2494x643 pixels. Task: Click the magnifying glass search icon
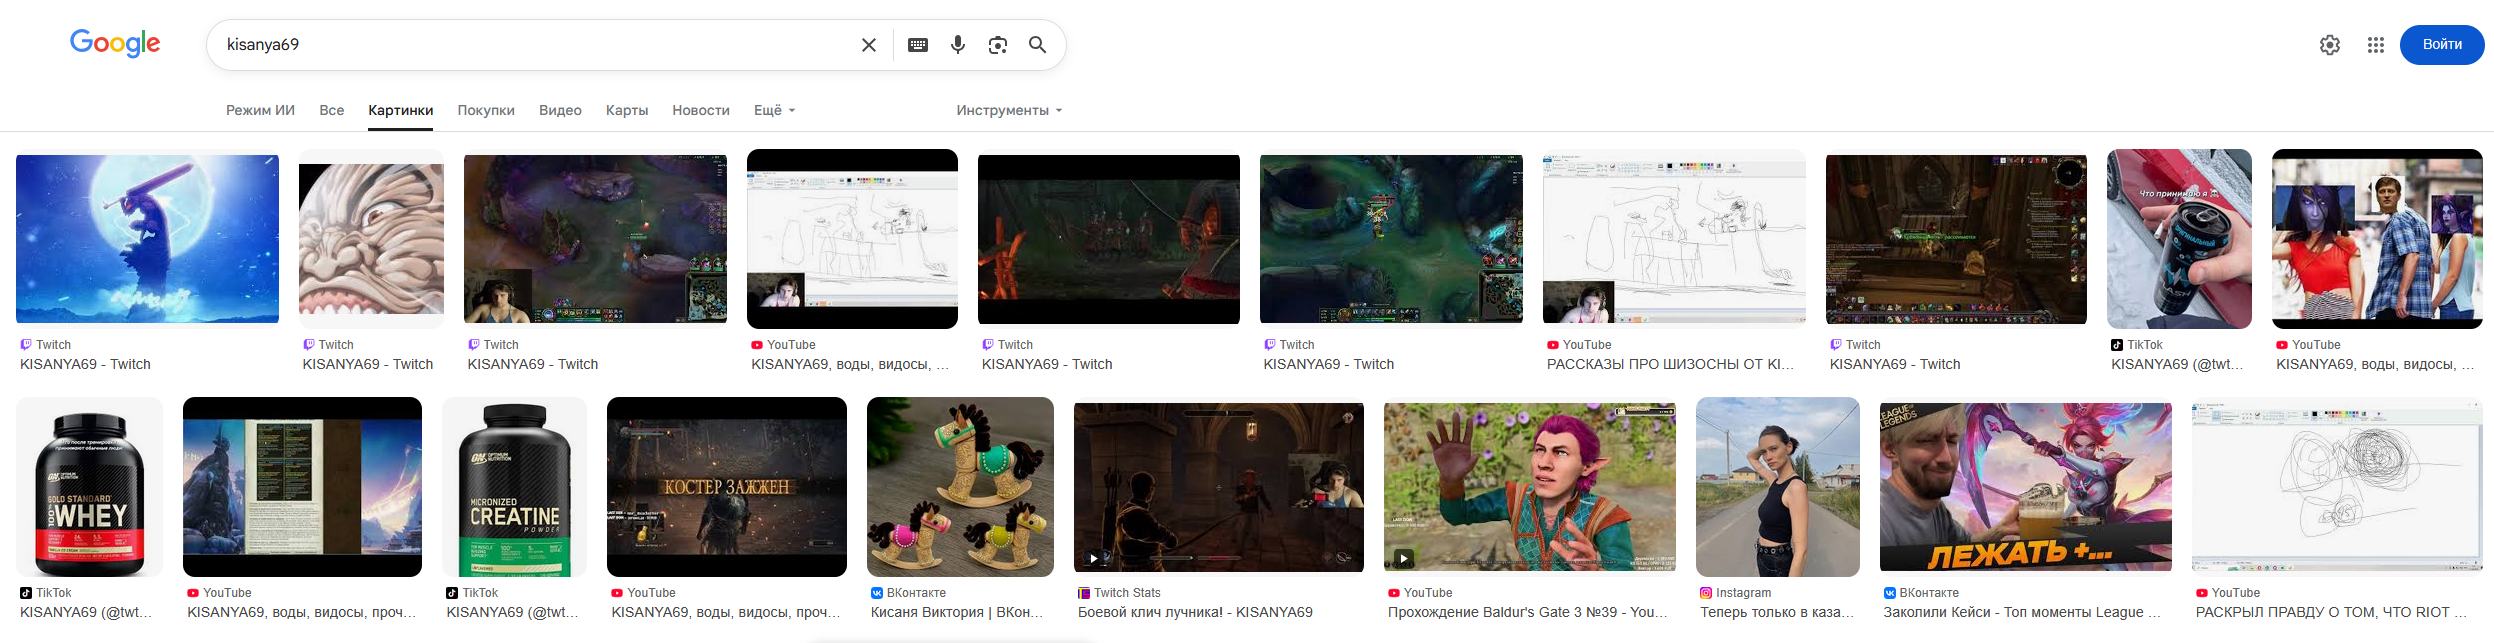pyautogui.click(x=1038, y=45)
